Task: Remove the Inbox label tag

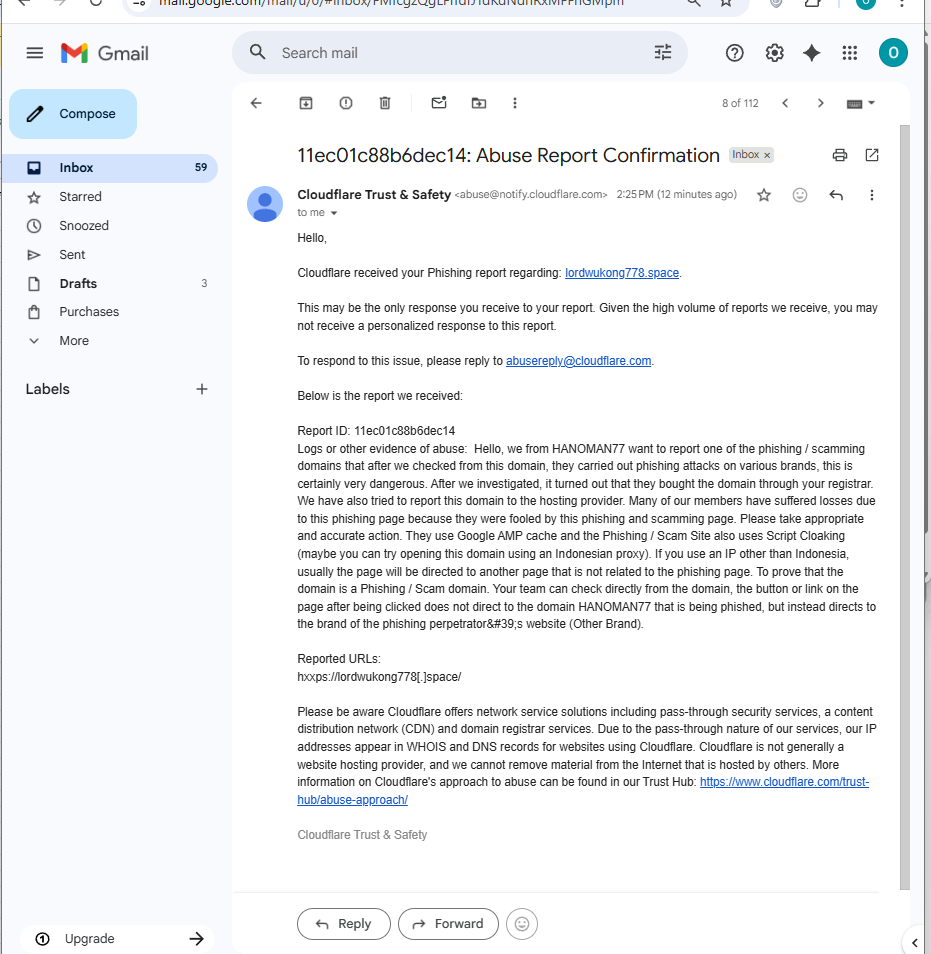Action: [767, 155]
